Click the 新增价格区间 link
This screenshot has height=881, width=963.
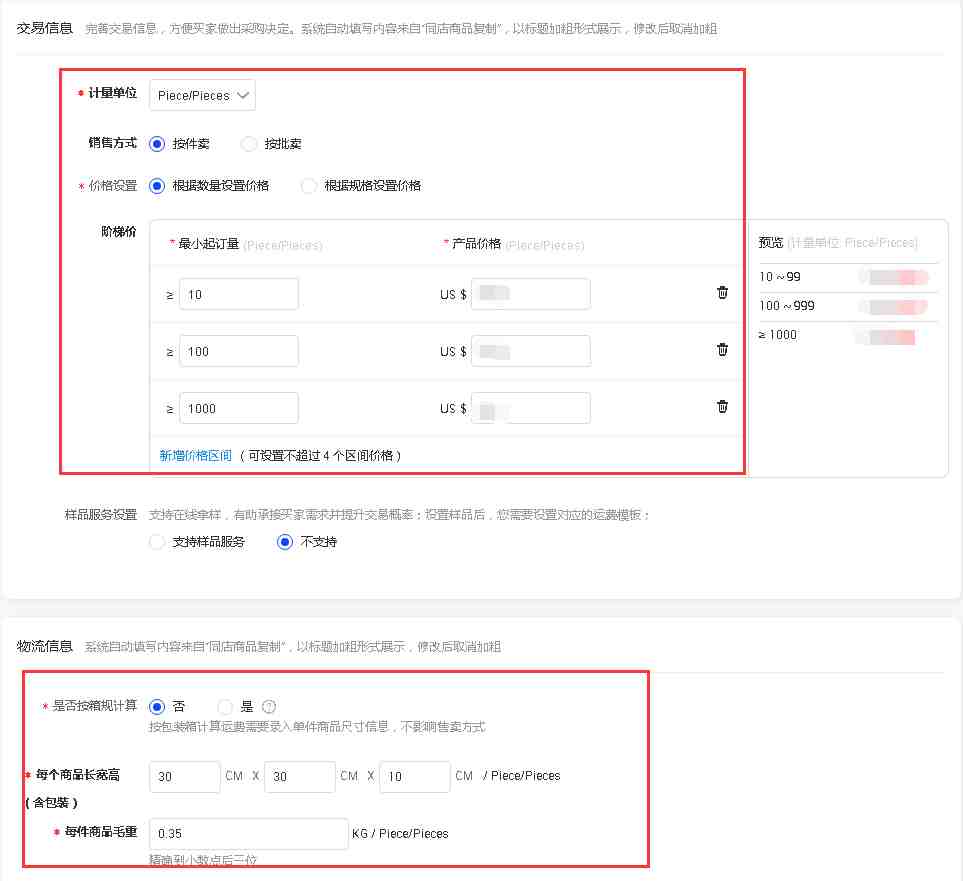(195, 455)
